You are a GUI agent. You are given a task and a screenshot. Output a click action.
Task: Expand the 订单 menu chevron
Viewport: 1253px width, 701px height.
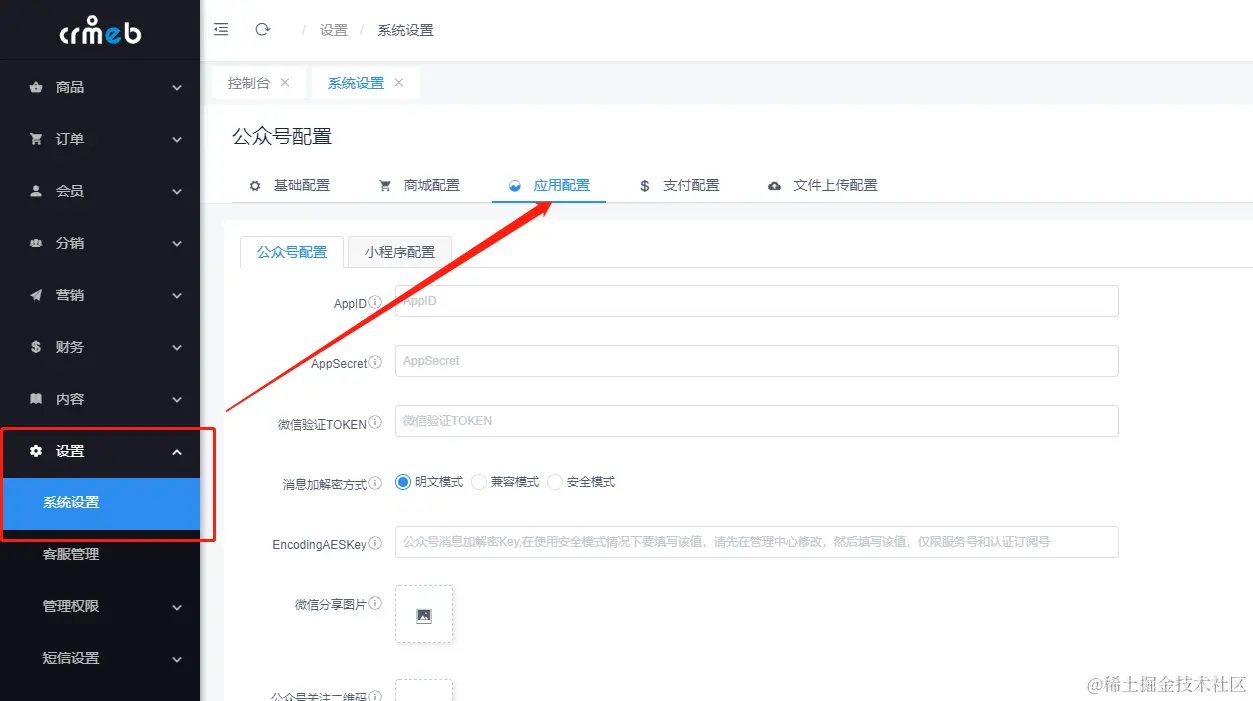pos(177,140)
